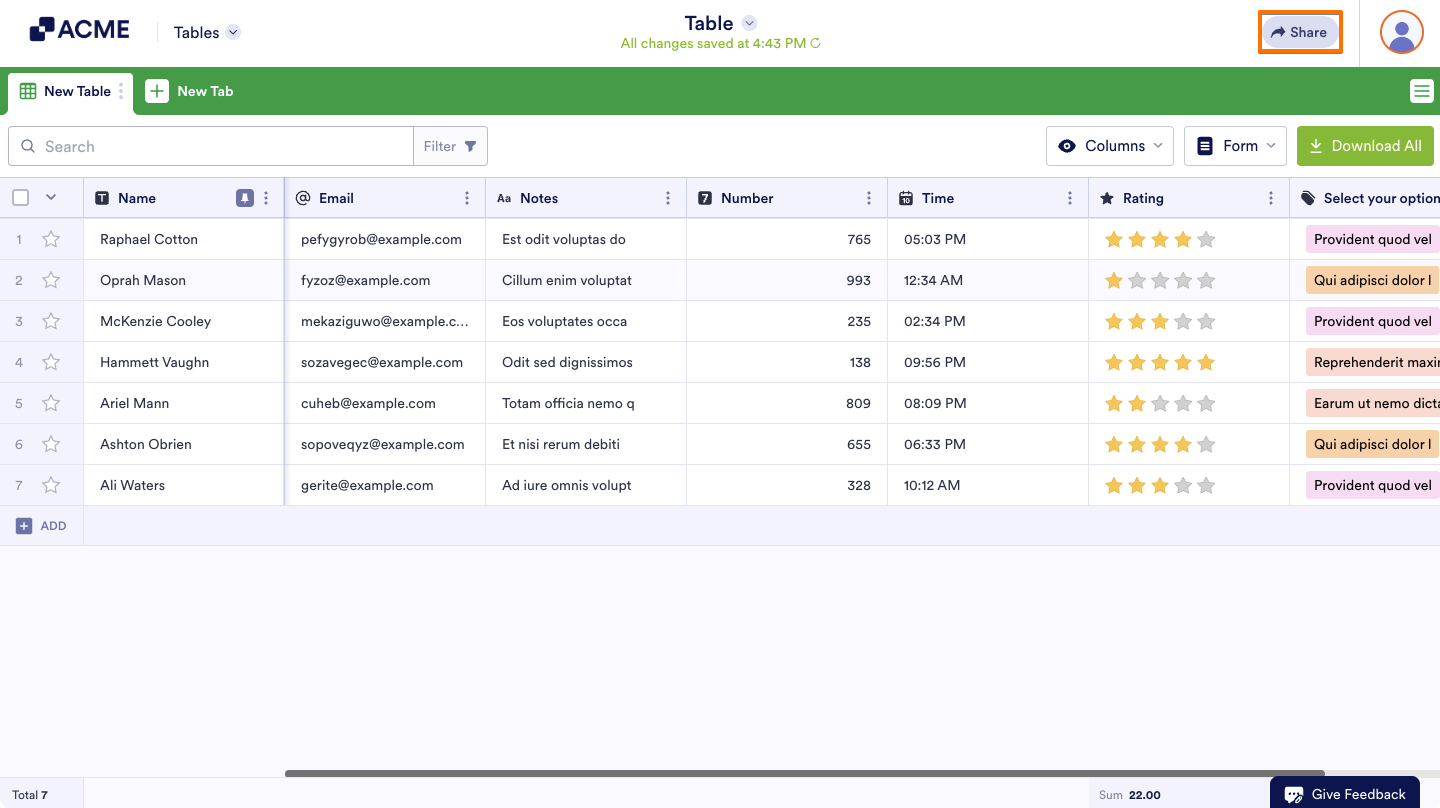Open Name column three-dot options
Viewport: 1440px width, 808px height.
click(x=266, y=198)
